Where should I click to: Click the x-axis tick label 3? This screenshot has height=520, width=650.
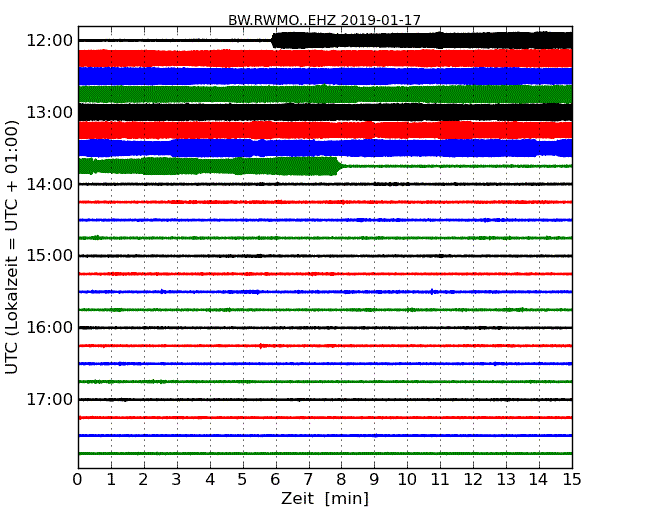coord(177,480)
